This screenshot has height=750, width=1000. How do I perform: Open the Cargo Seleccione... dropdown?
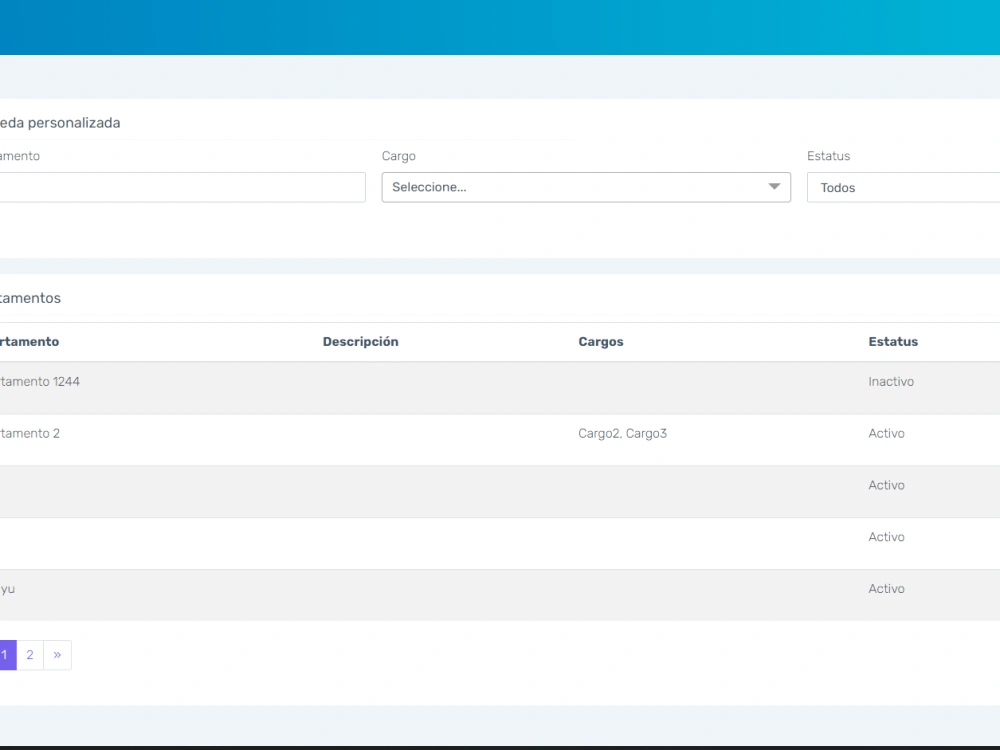(x=586, y=187)
